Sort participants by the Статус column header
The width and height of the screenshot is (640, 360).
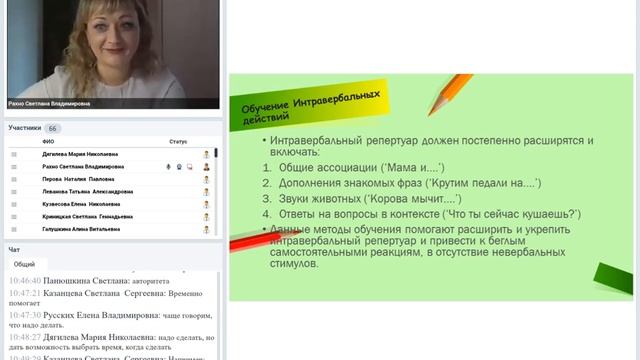178,142
